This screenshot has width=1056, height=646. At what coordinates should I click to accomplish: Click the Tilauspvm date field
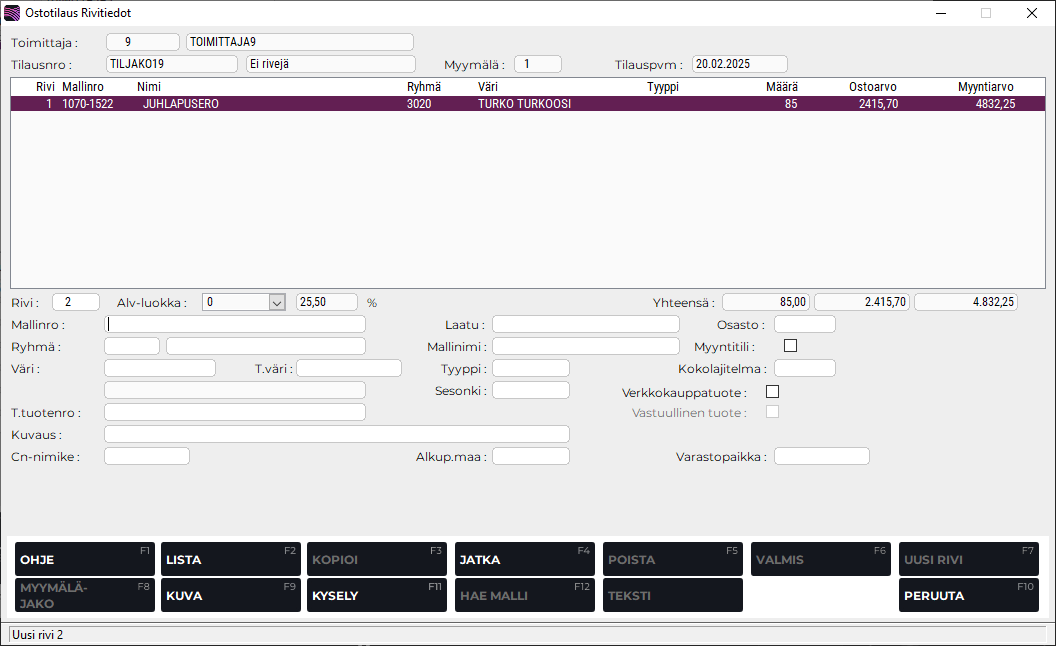pos(739,64)
